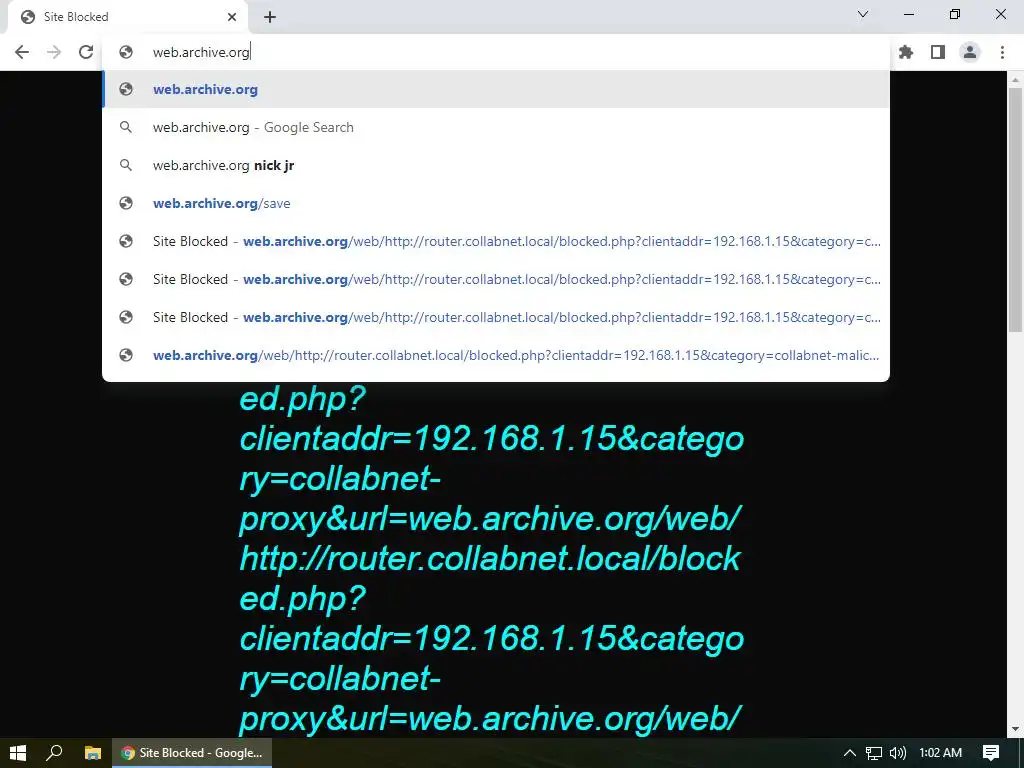The height and width of the screenshot is (768, 1024).
Task: Click the 'clientaddr=192.168.1.15&catego' text near bottom
Action: pos(492,638)
